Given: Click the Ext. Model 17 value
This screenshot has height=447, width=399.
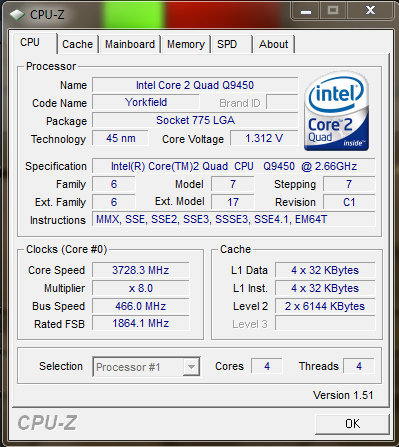Looking at the screenshot, I should [x=233, y=202].
